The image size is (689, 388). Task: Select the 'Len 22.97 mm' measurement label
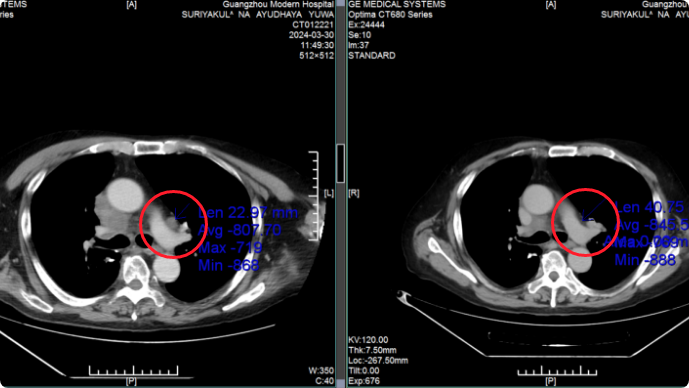(x=248, y=213)
